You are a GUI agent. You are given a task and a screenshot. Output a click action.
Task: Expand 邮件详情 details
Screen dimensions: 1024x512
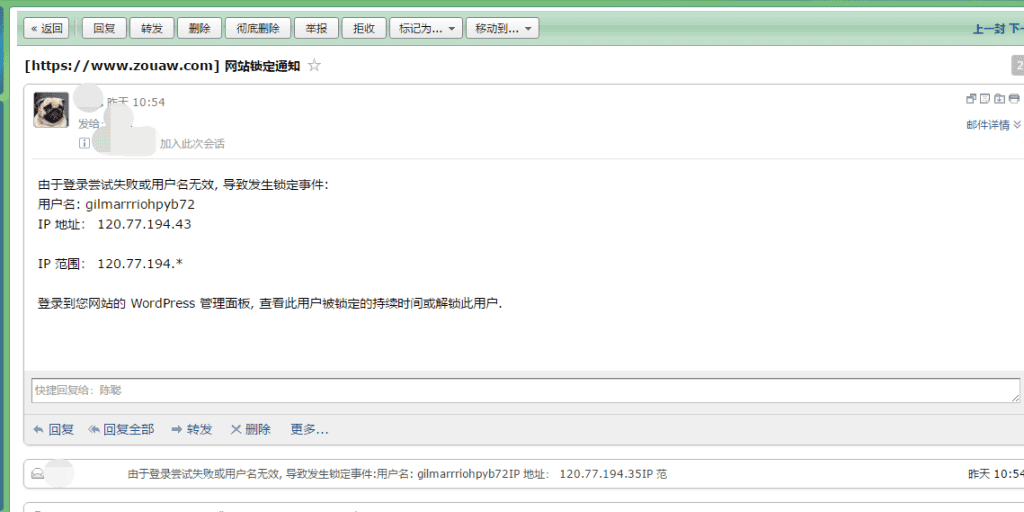993,125
